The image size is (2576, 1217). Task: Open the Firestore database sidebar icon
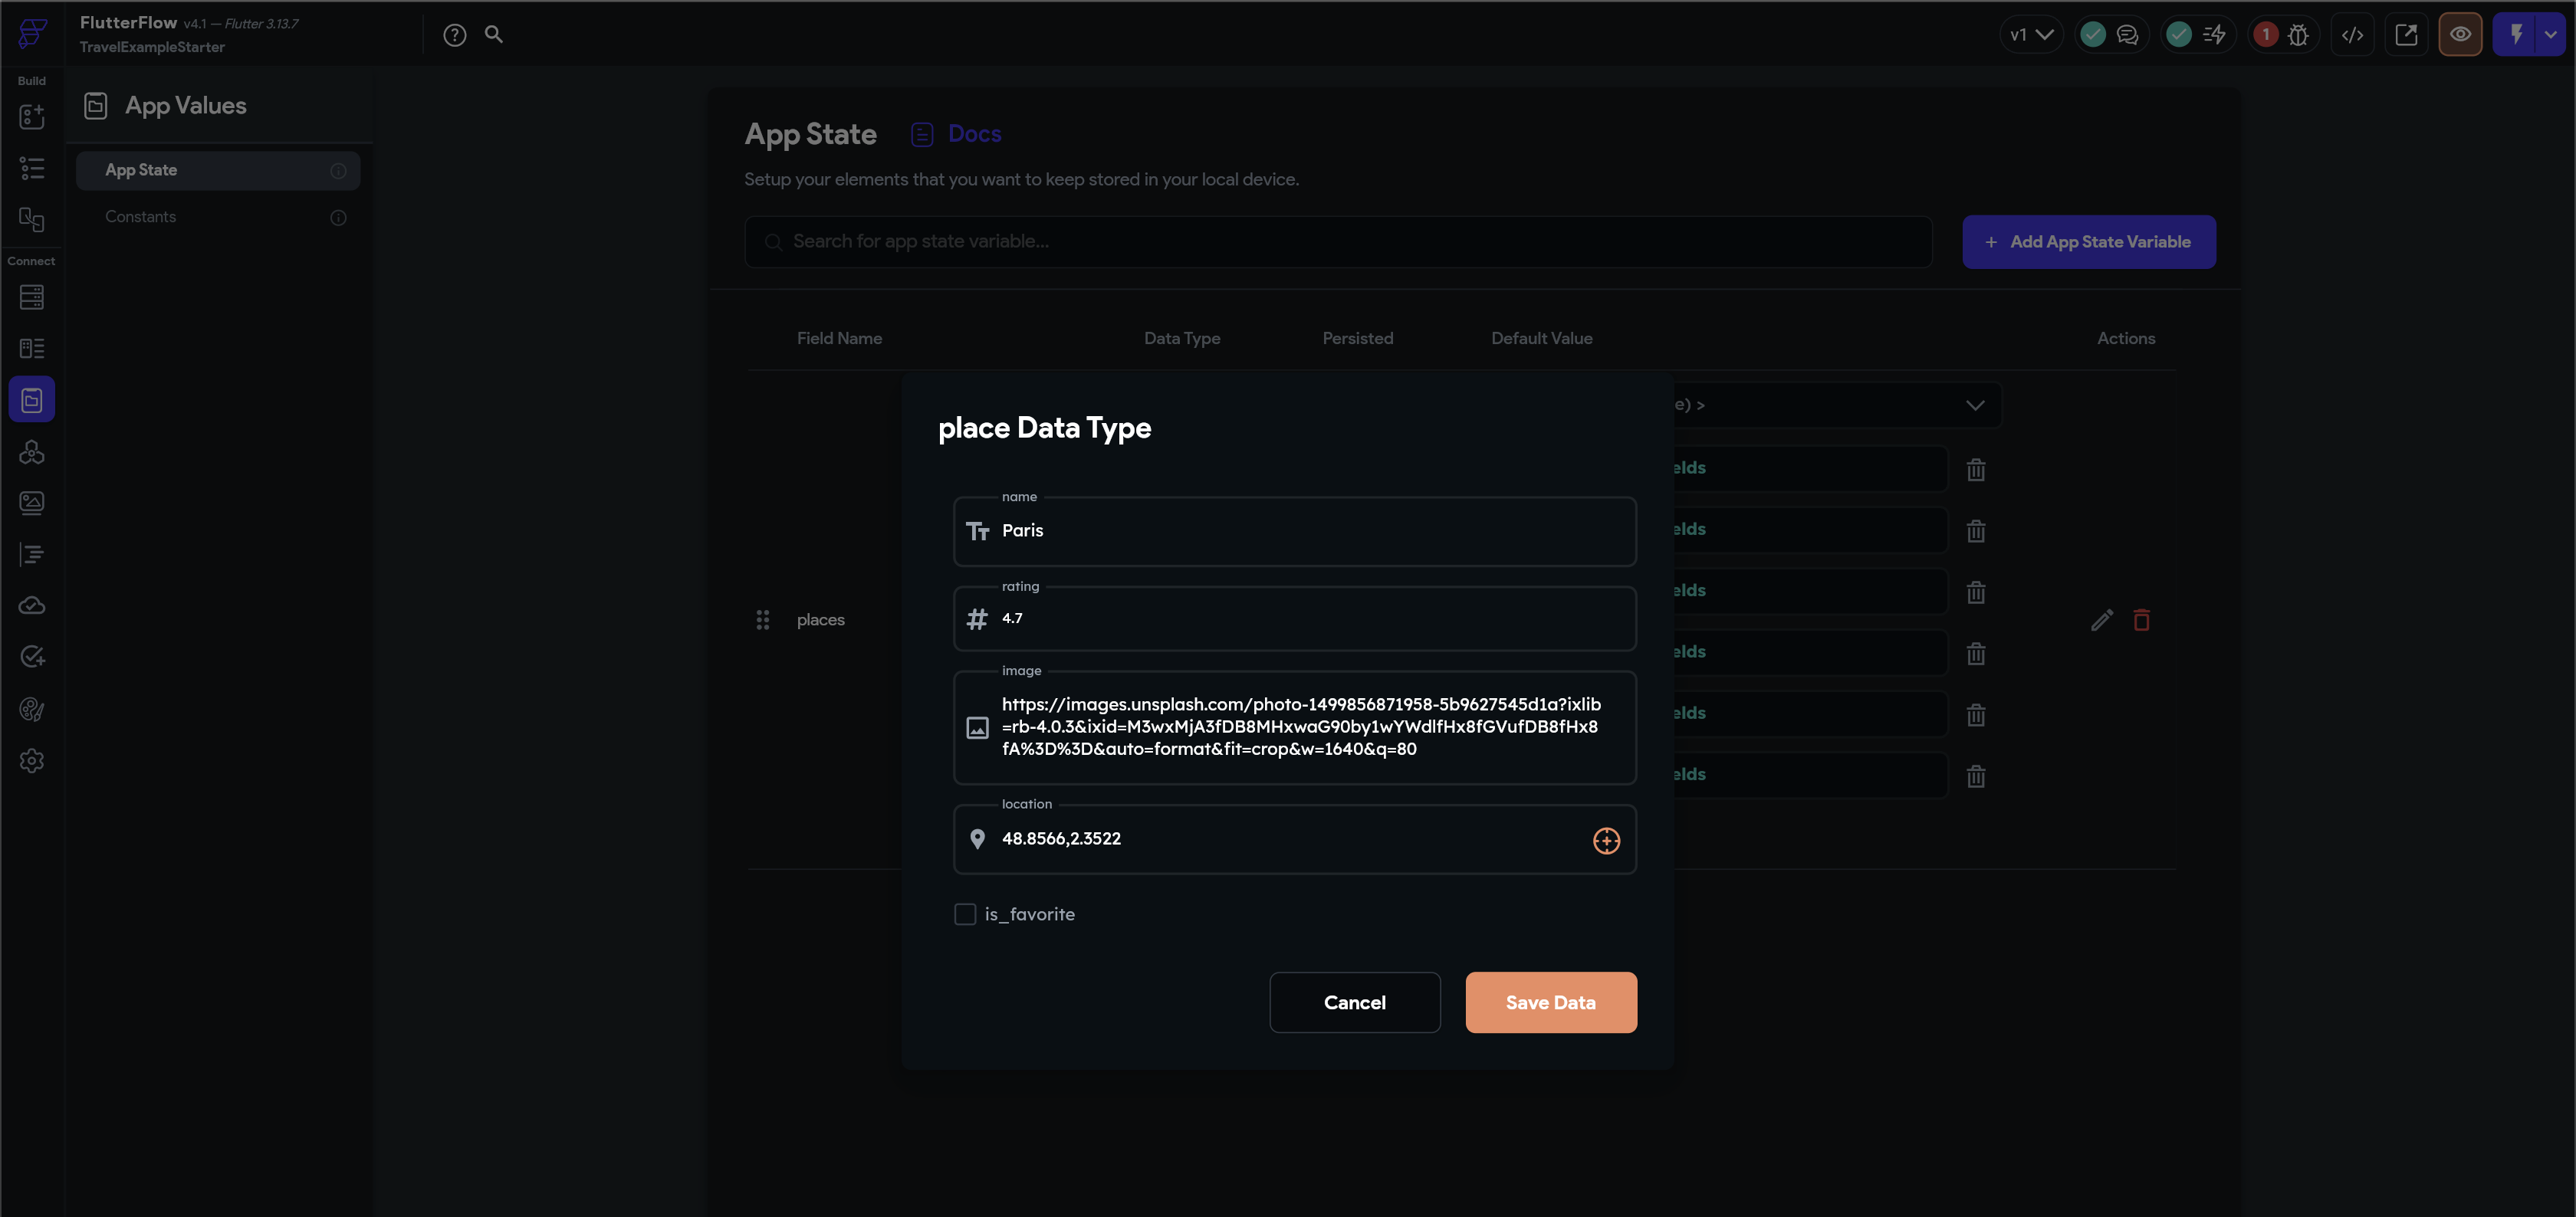(x=32, y=297)
